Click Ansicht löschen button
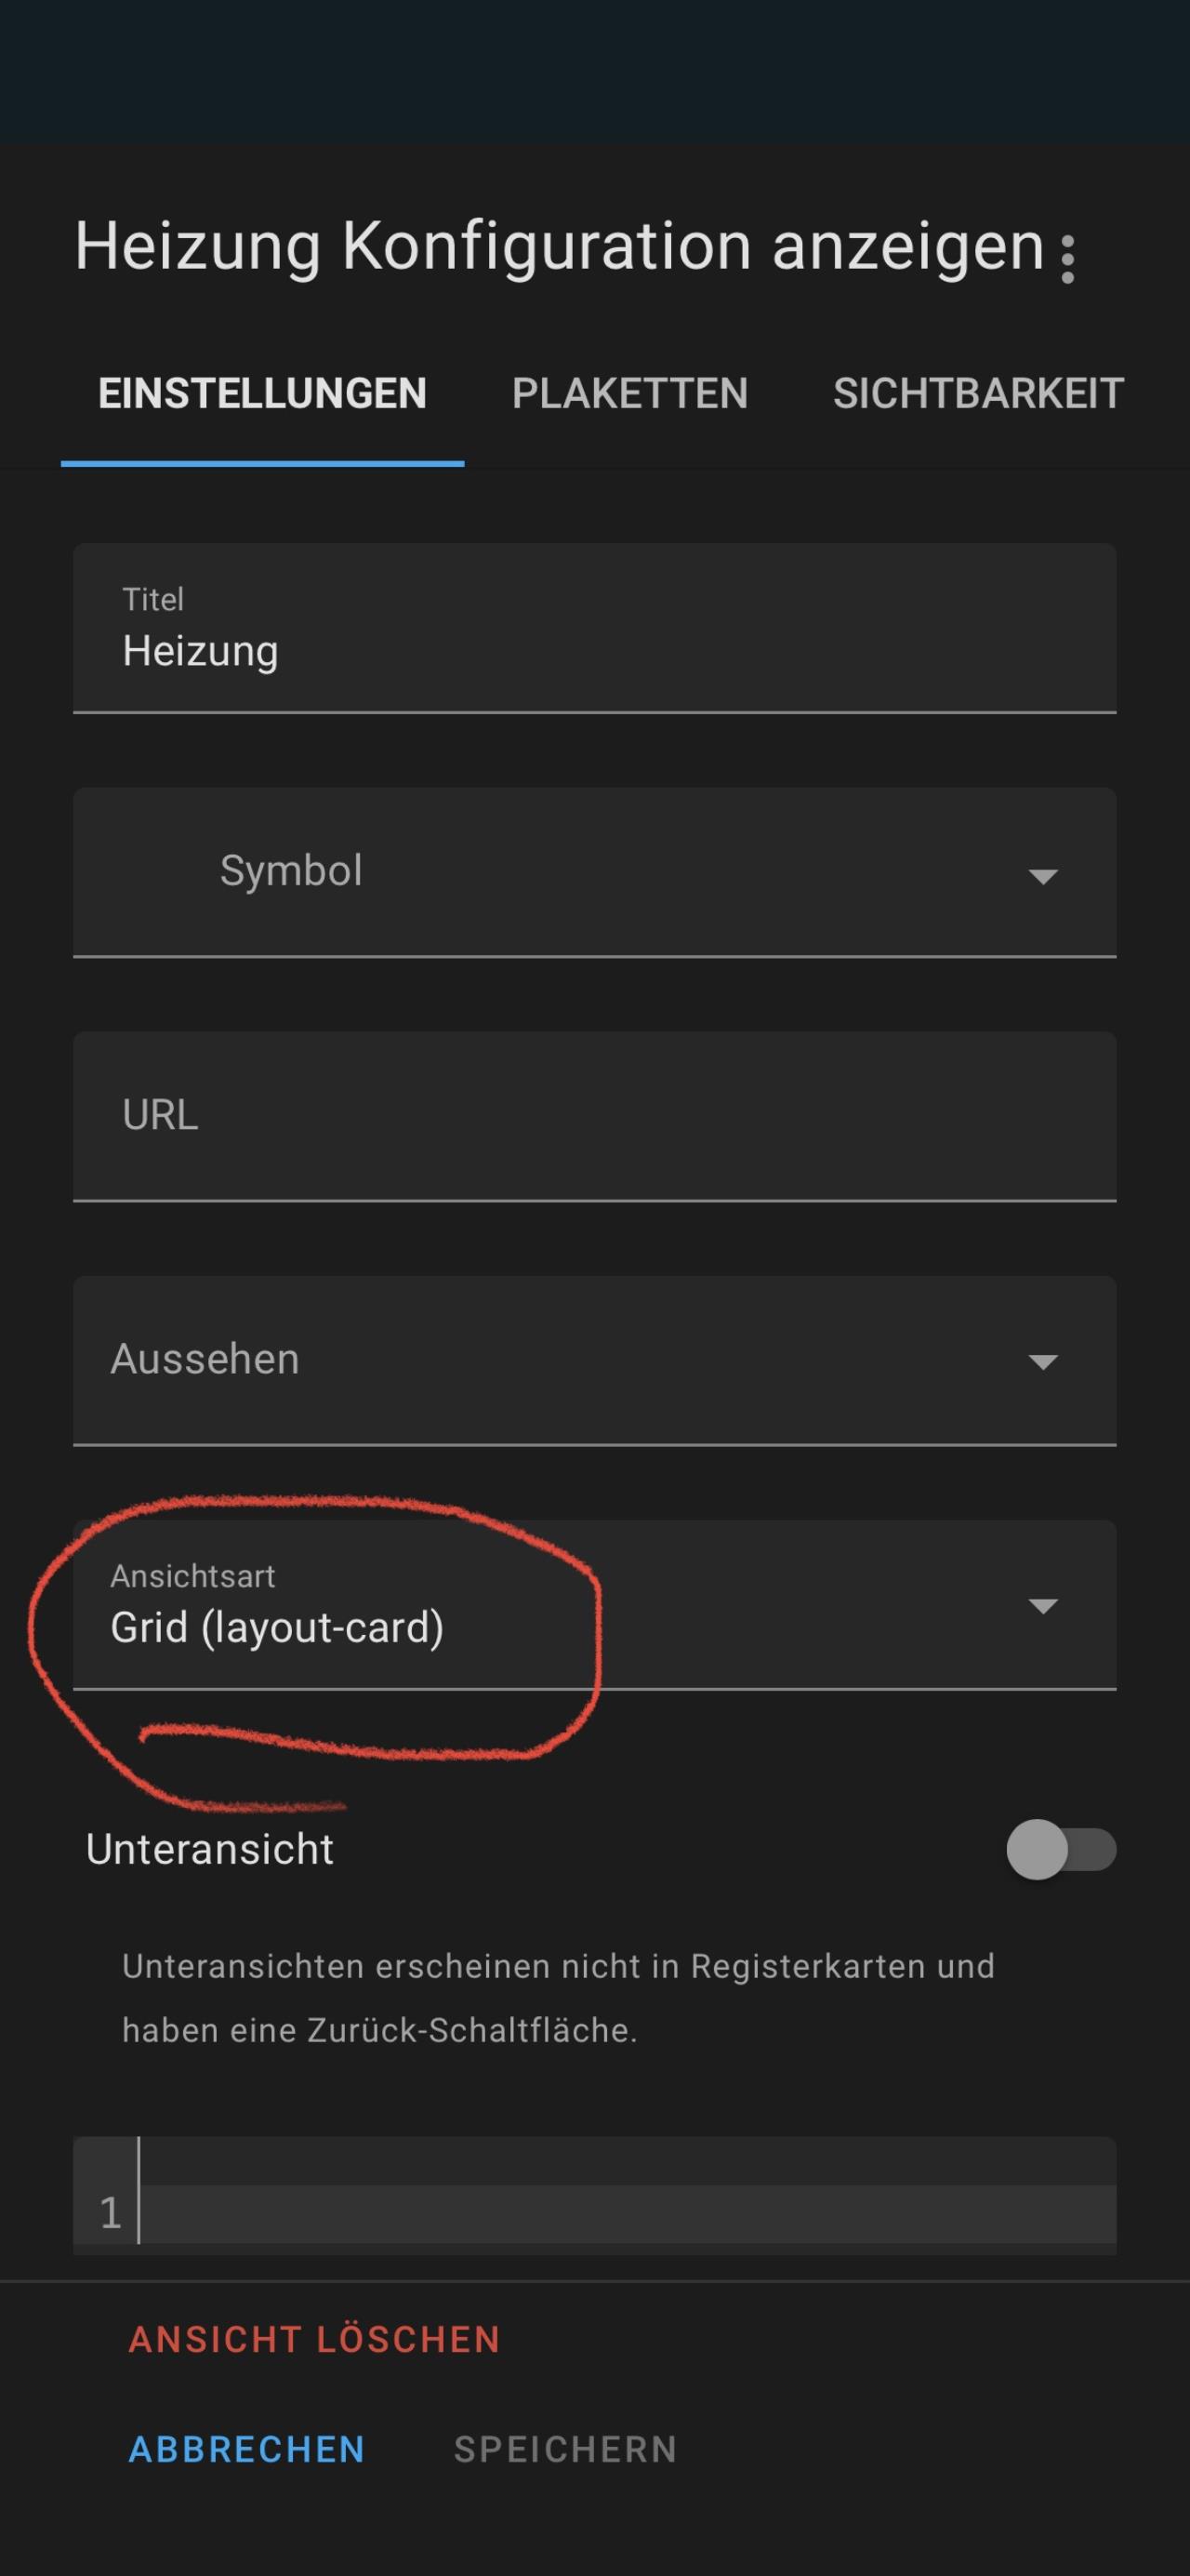Viewport: 1190px width, 2576px height. coord(315,2339)
